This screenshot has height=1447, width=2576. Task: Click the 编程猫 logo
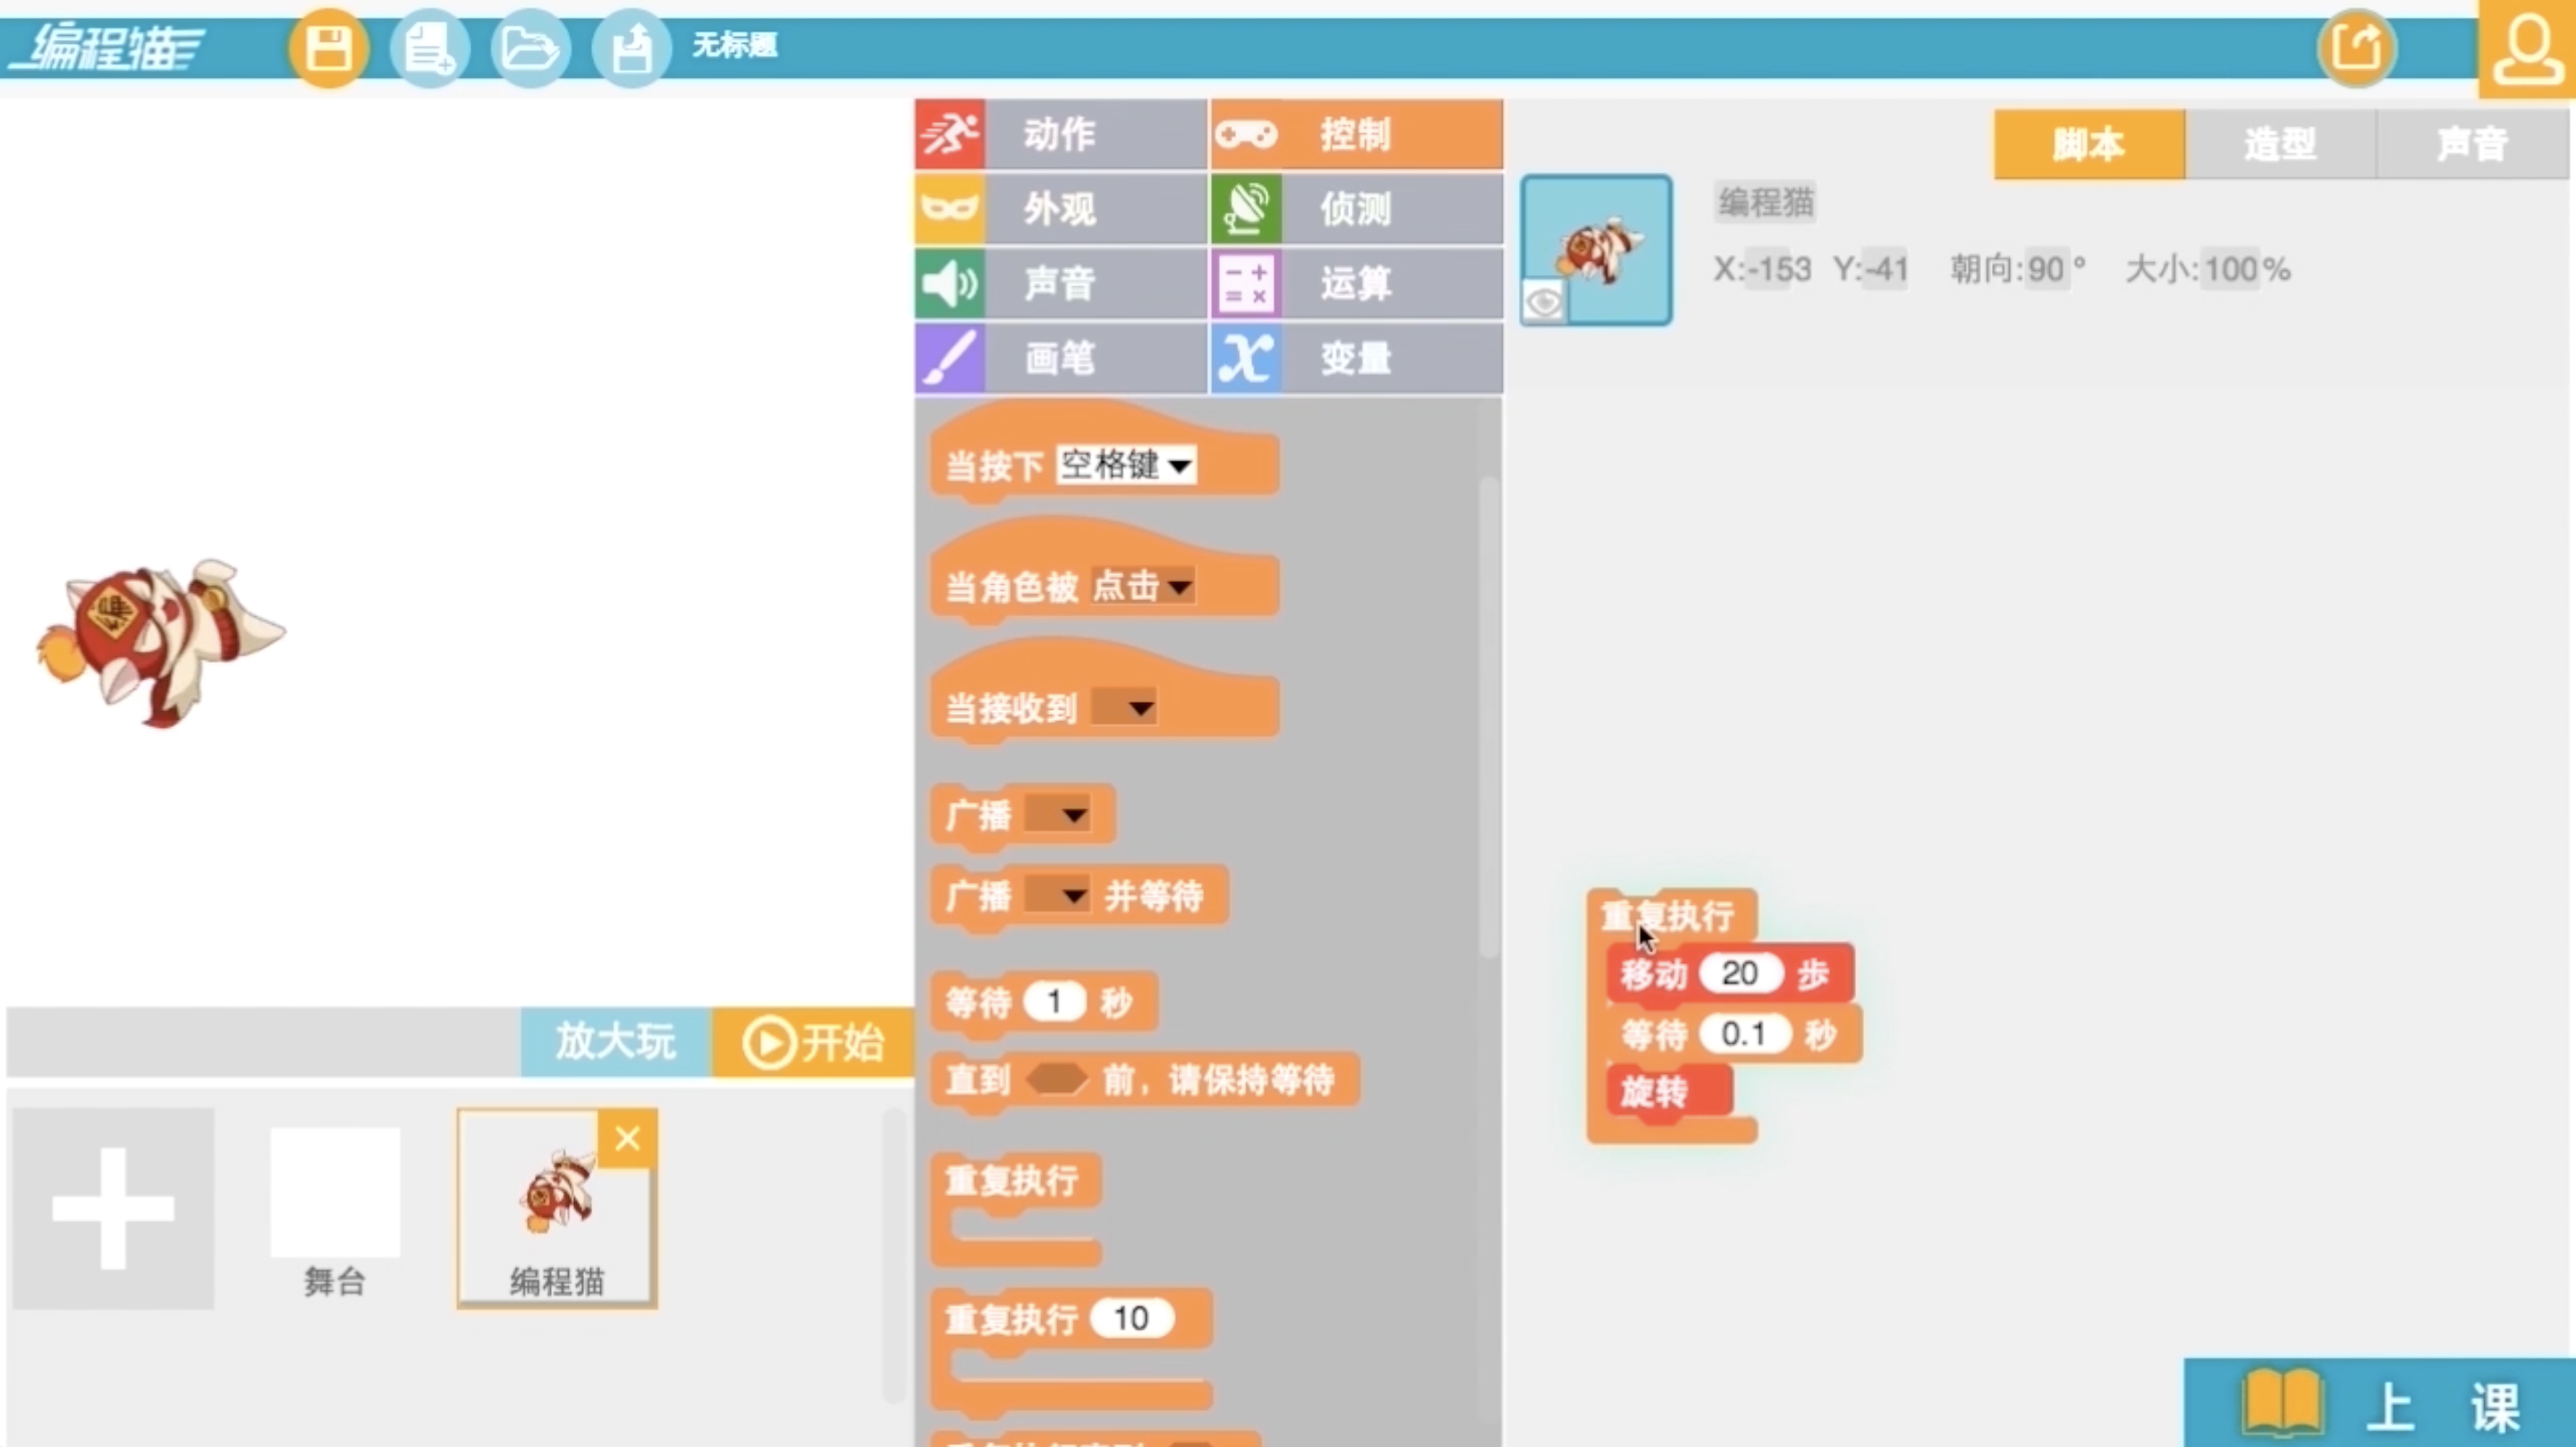click(x=107, y=47)
